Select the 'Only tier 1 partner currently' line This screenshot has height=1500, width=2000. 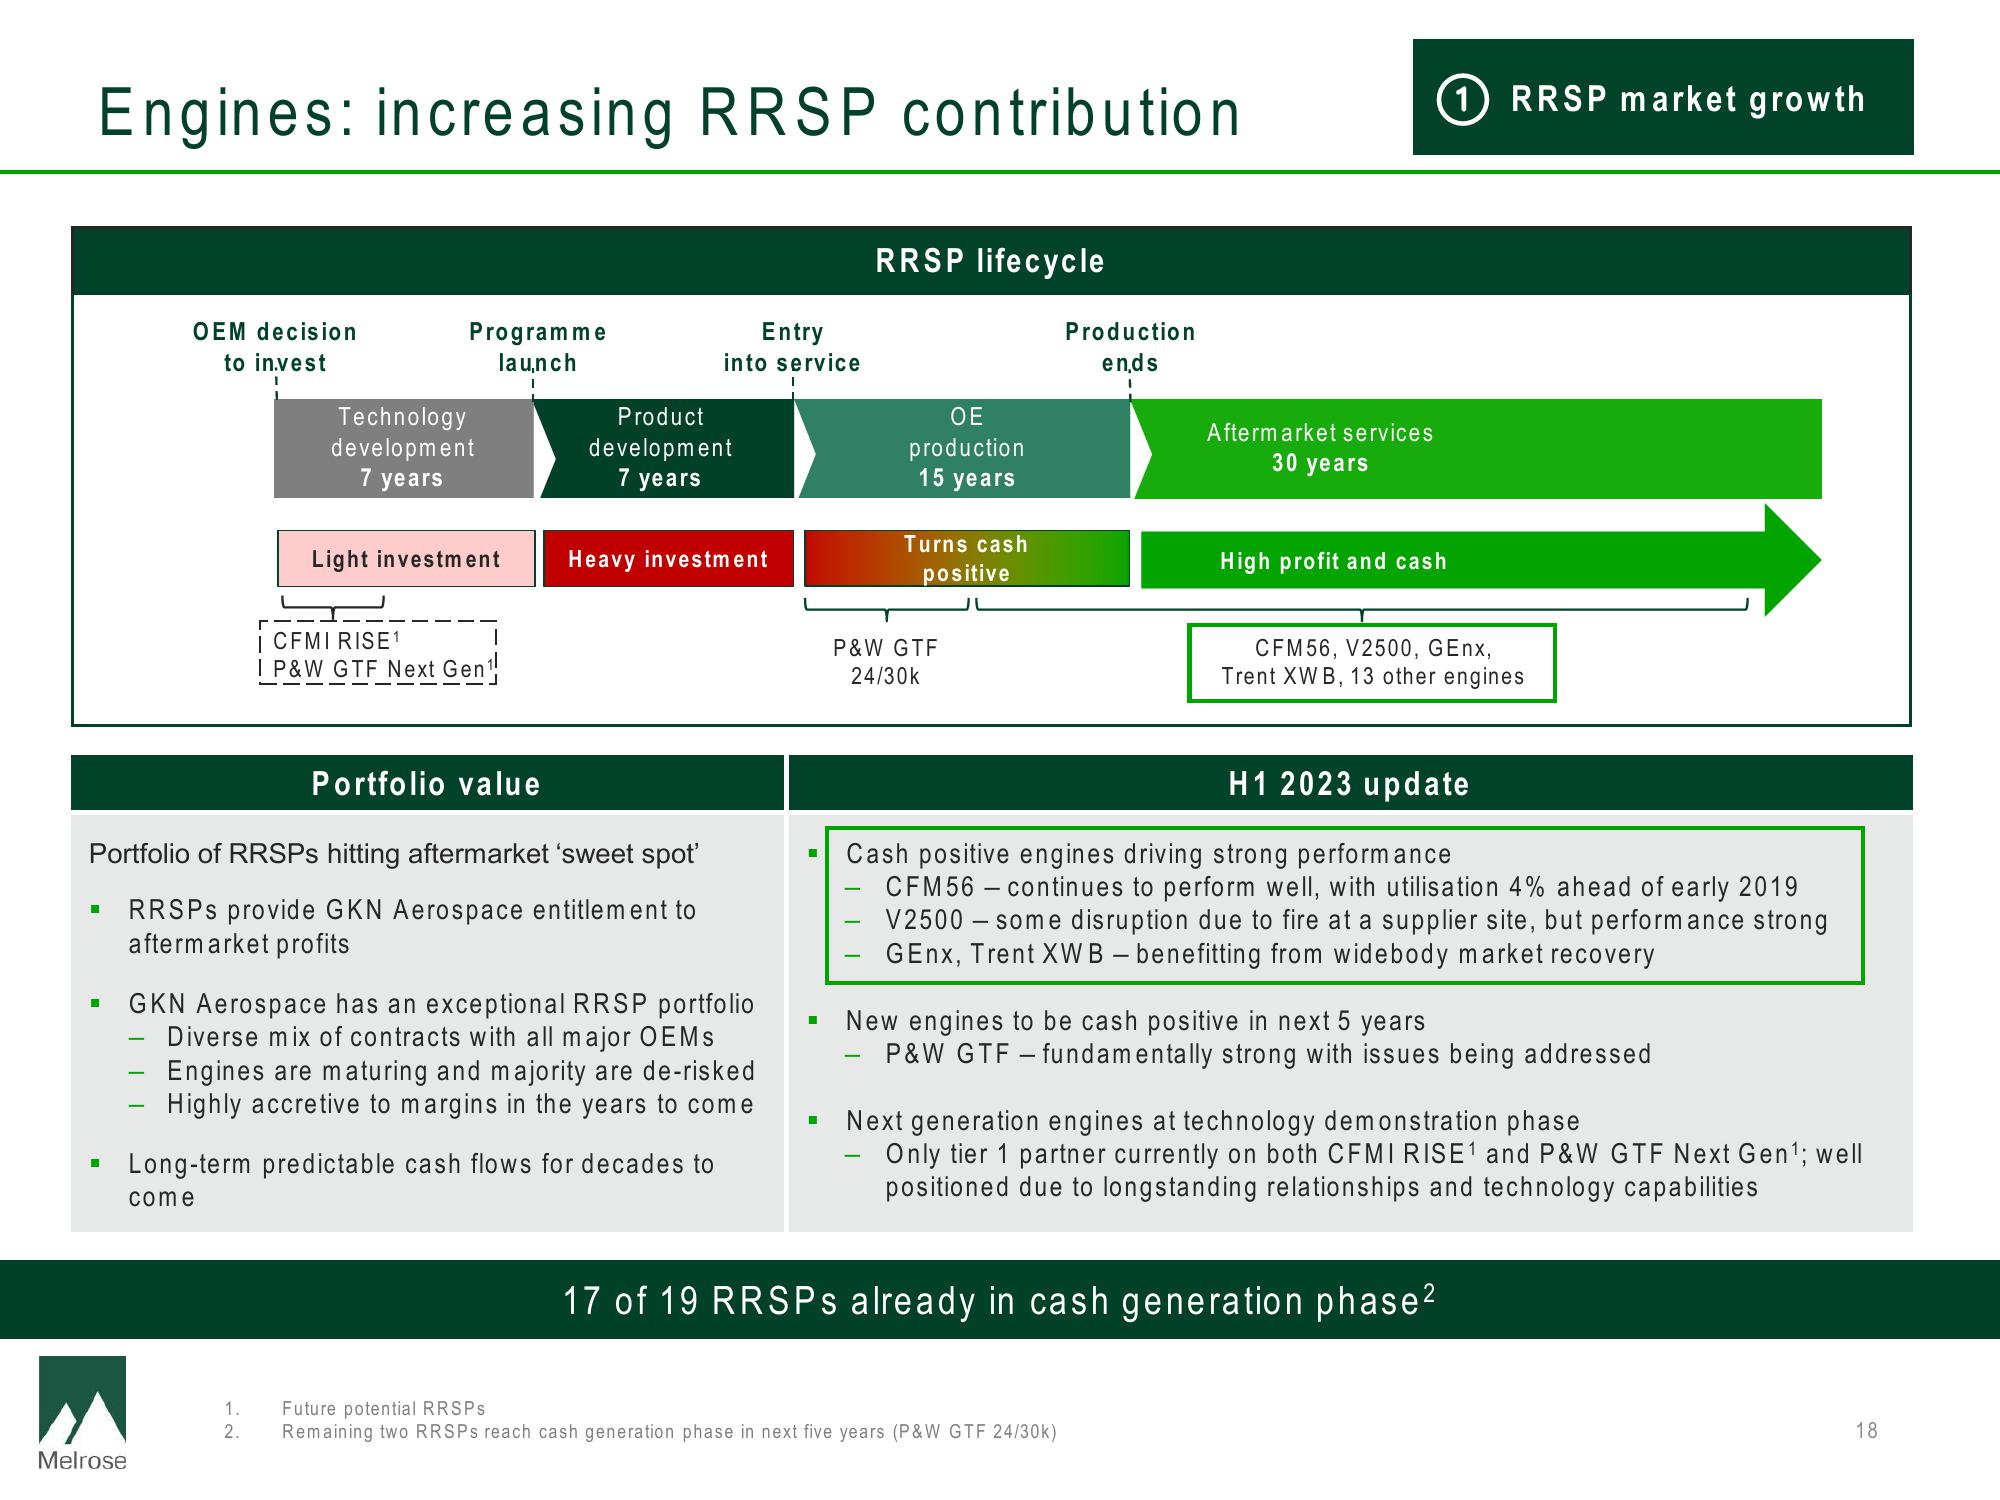click(1373, 1170)
